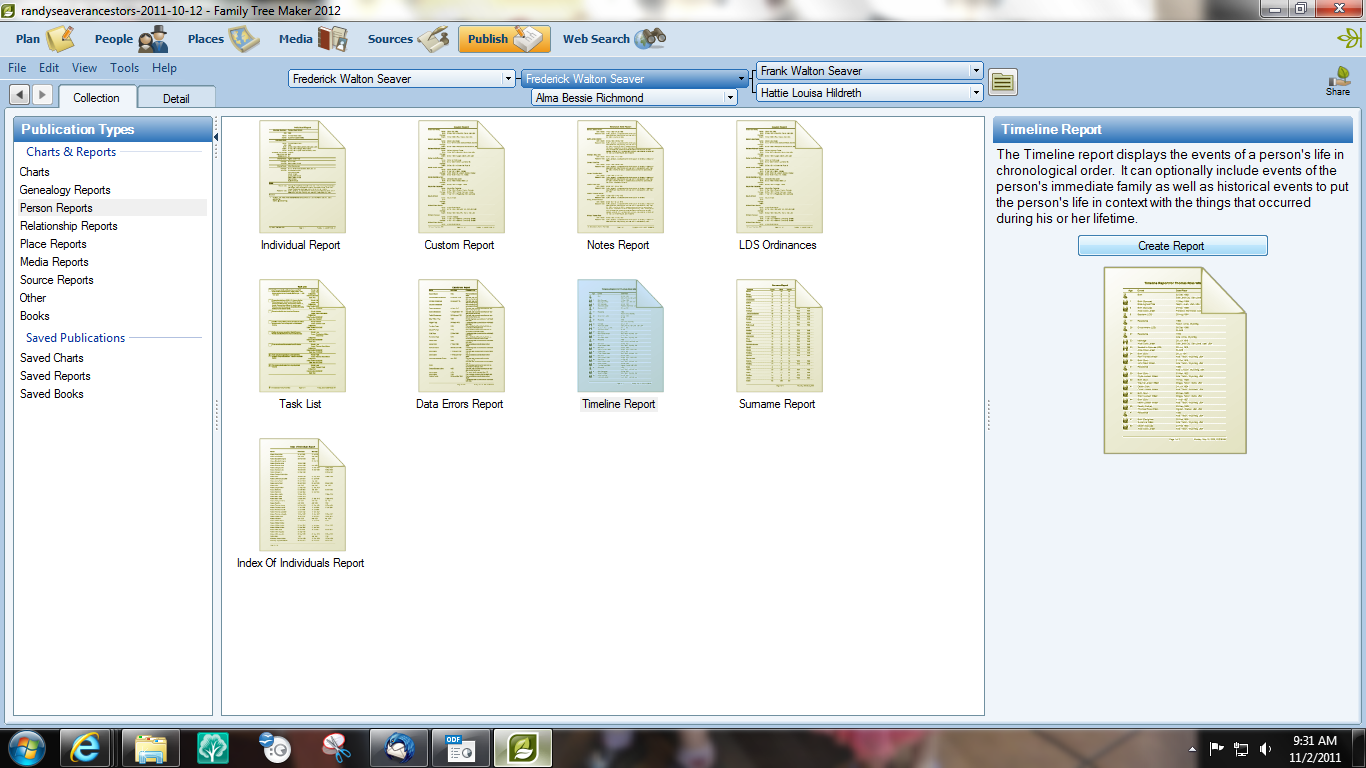Open Windows Explorer folder from the taskbar
Screen dimensions: 1366x768
pos(151,748)
